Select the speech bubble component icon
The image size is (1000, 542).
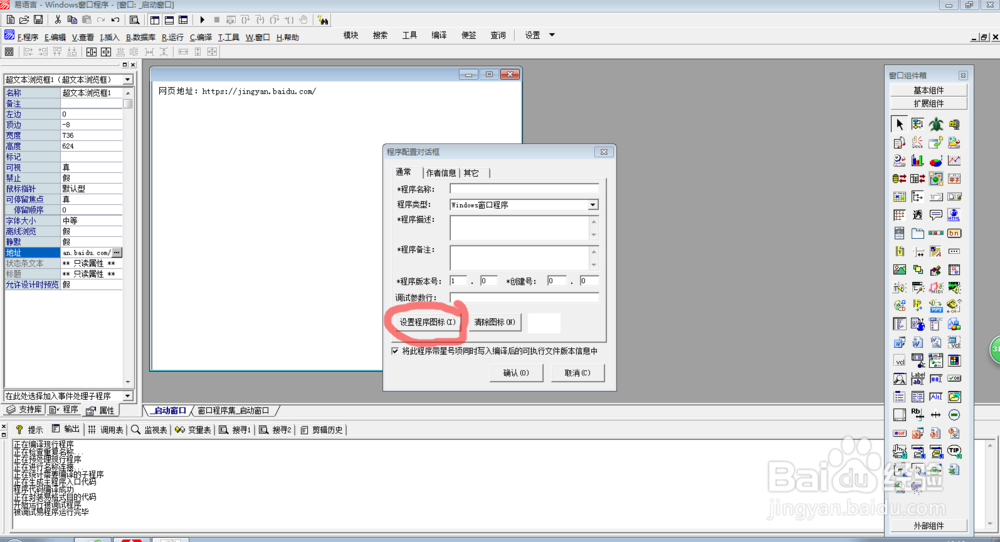click(936, 215)
